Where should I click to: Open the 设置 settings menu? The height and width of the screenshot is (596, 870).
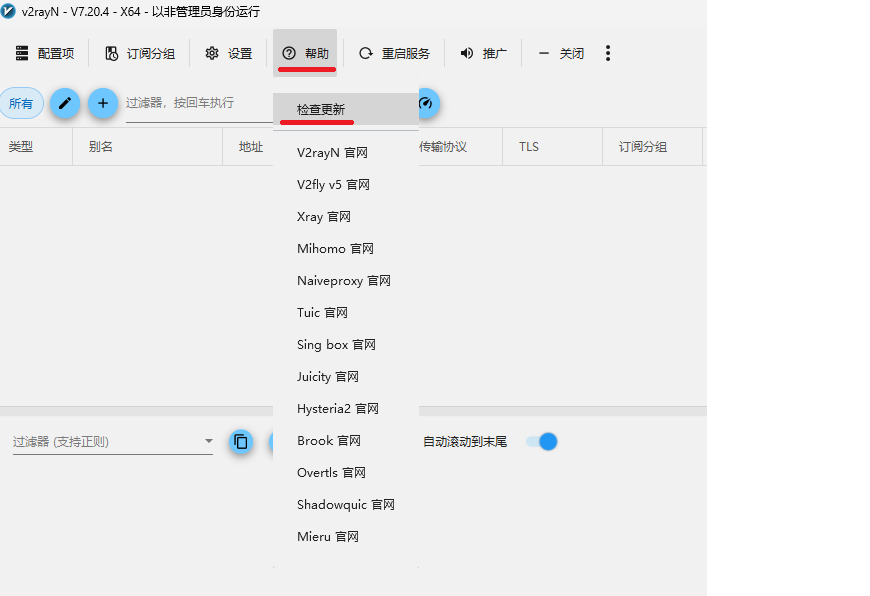coord(229,53)
